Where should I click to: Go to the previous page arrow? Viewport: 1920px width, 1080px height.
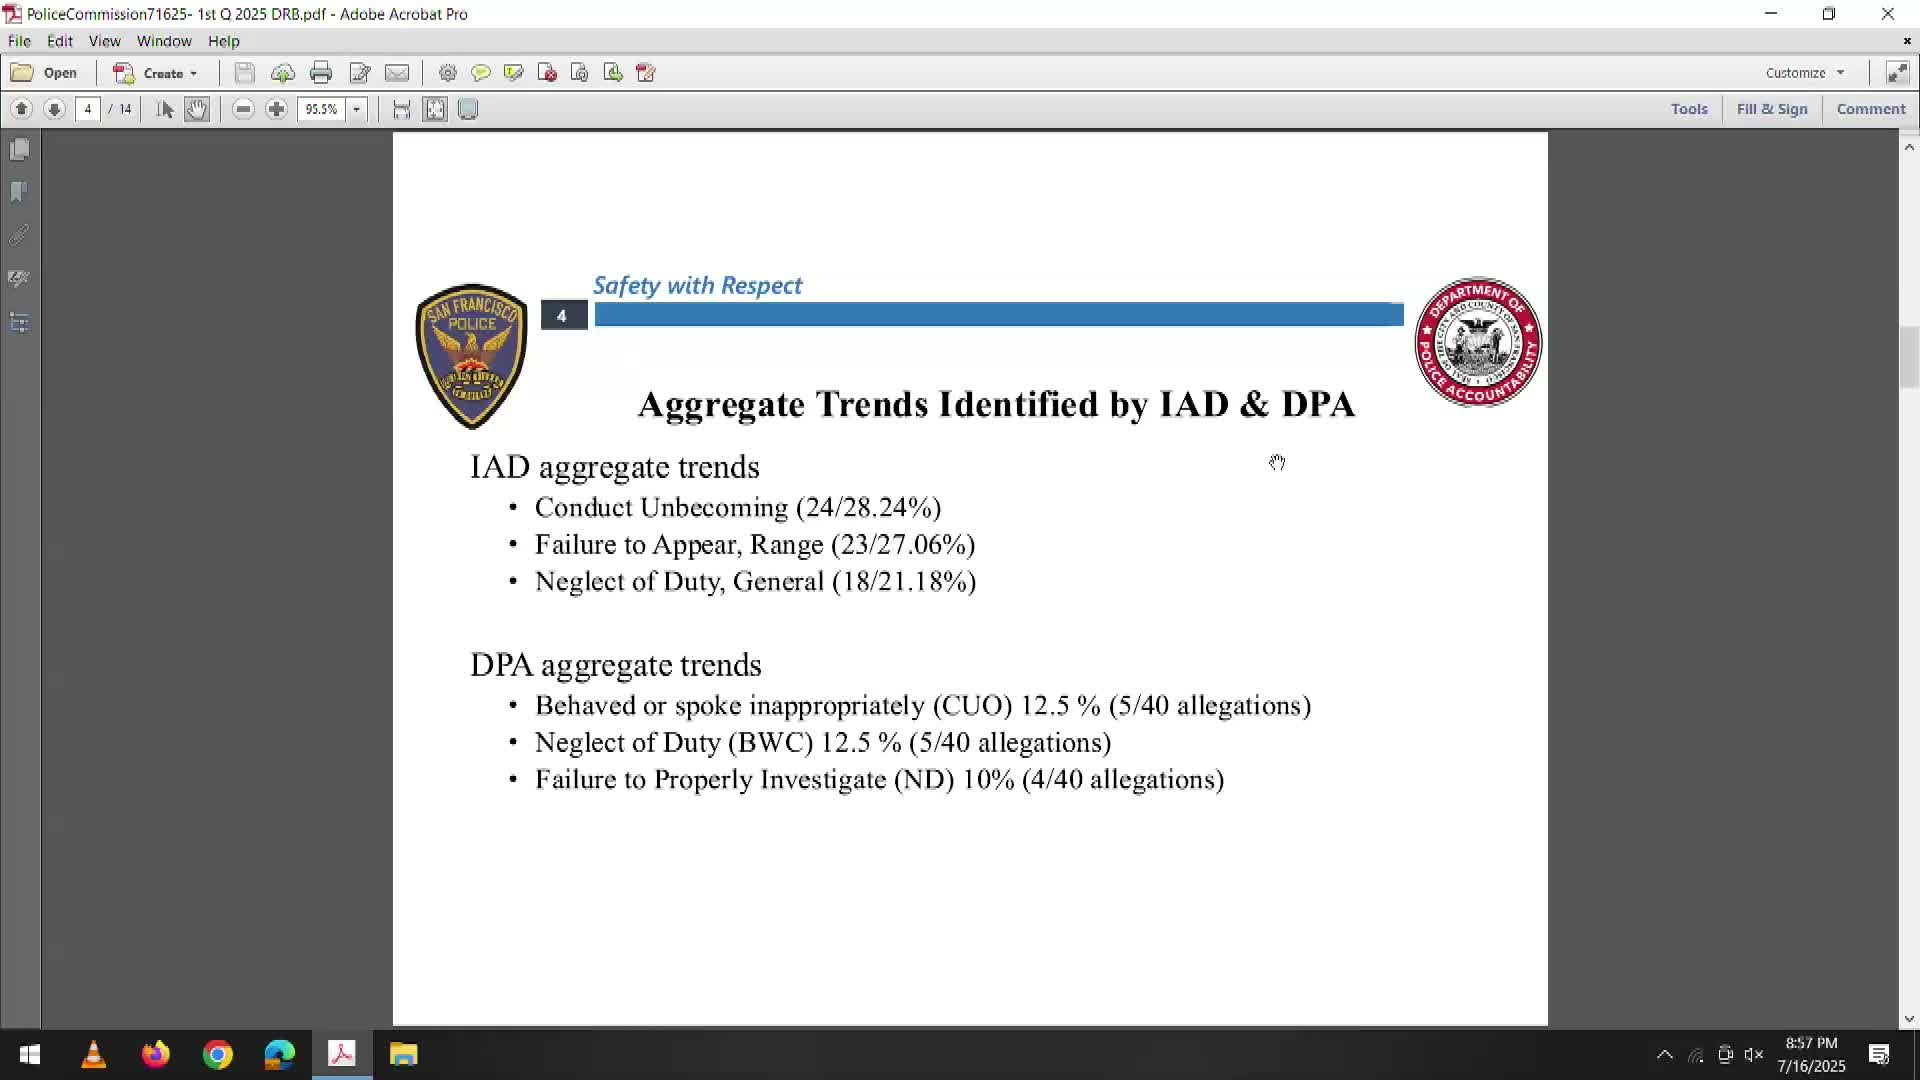coord(21,109)
